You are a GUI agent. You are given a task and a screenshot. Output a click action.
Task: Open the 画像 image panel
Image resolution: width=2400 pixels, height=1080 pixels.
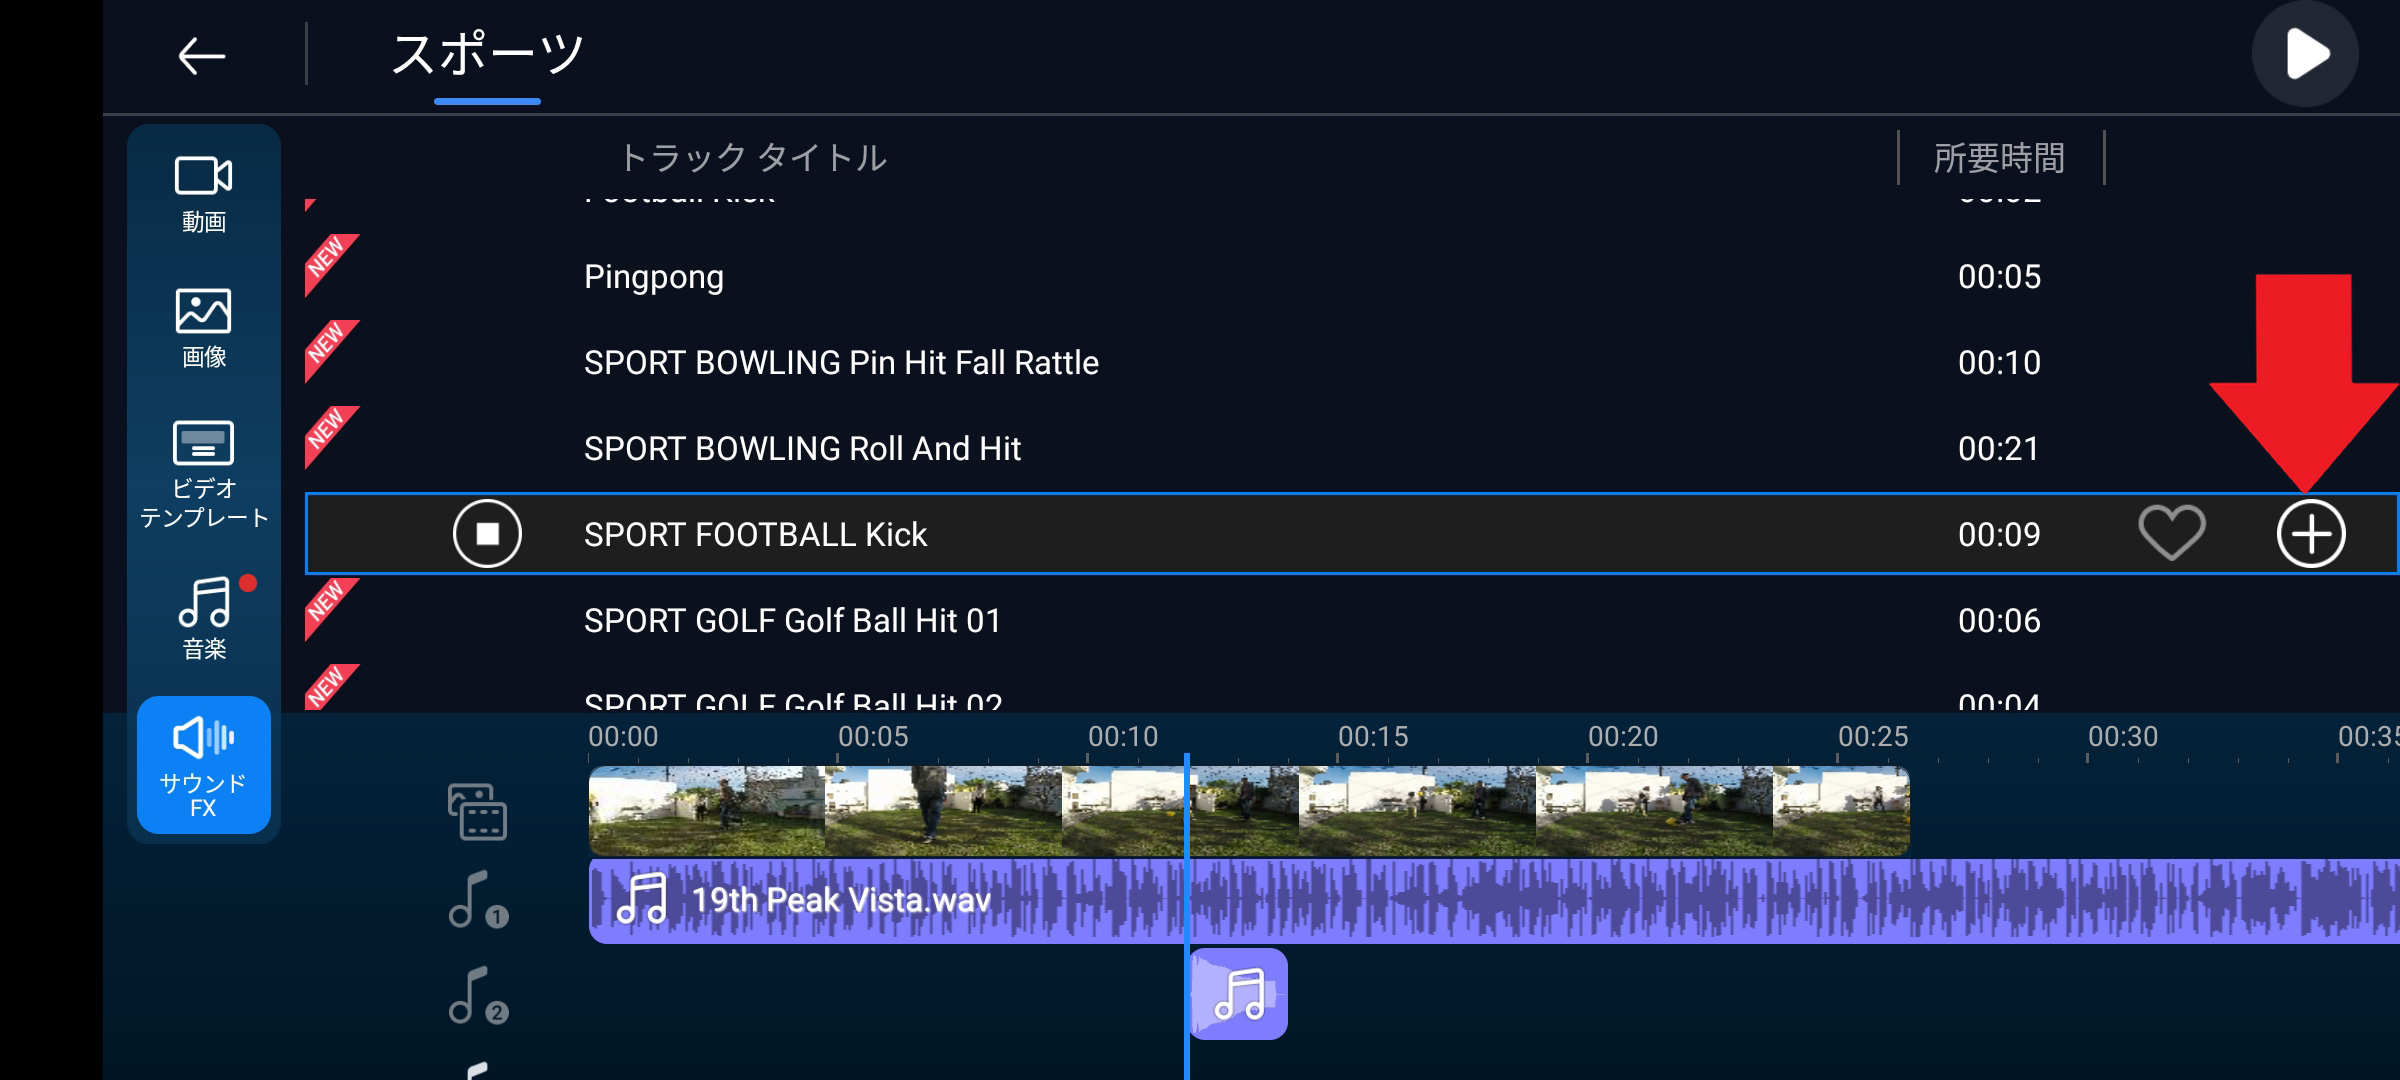click(204, 328)
